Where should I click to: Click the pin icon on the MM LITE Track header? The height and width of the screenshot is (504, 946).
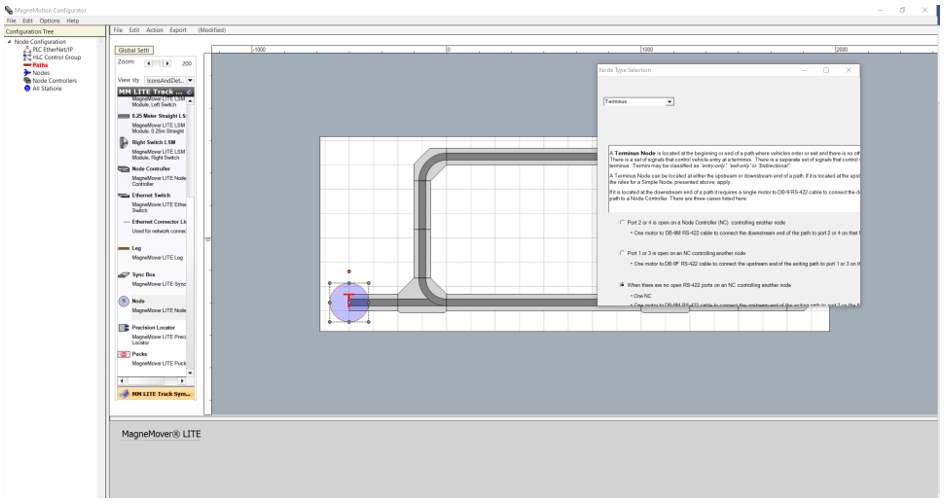(189, 92)
